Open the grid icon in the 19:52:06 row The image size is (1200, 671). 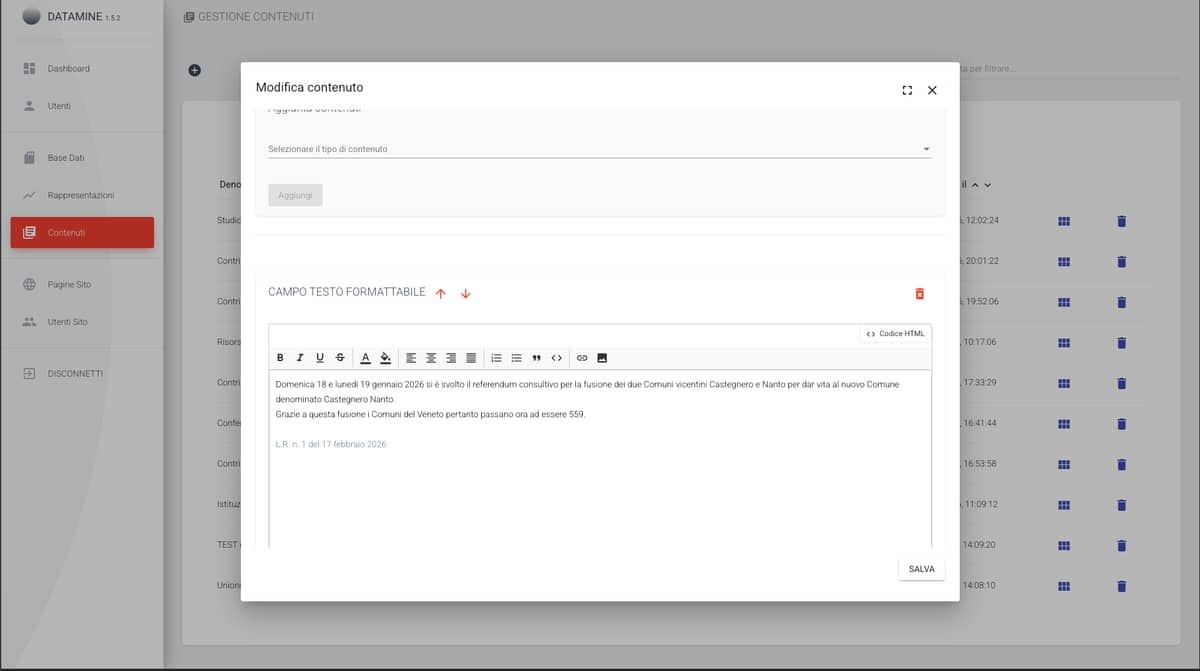pyautogui.click(x=1064, y=302)
